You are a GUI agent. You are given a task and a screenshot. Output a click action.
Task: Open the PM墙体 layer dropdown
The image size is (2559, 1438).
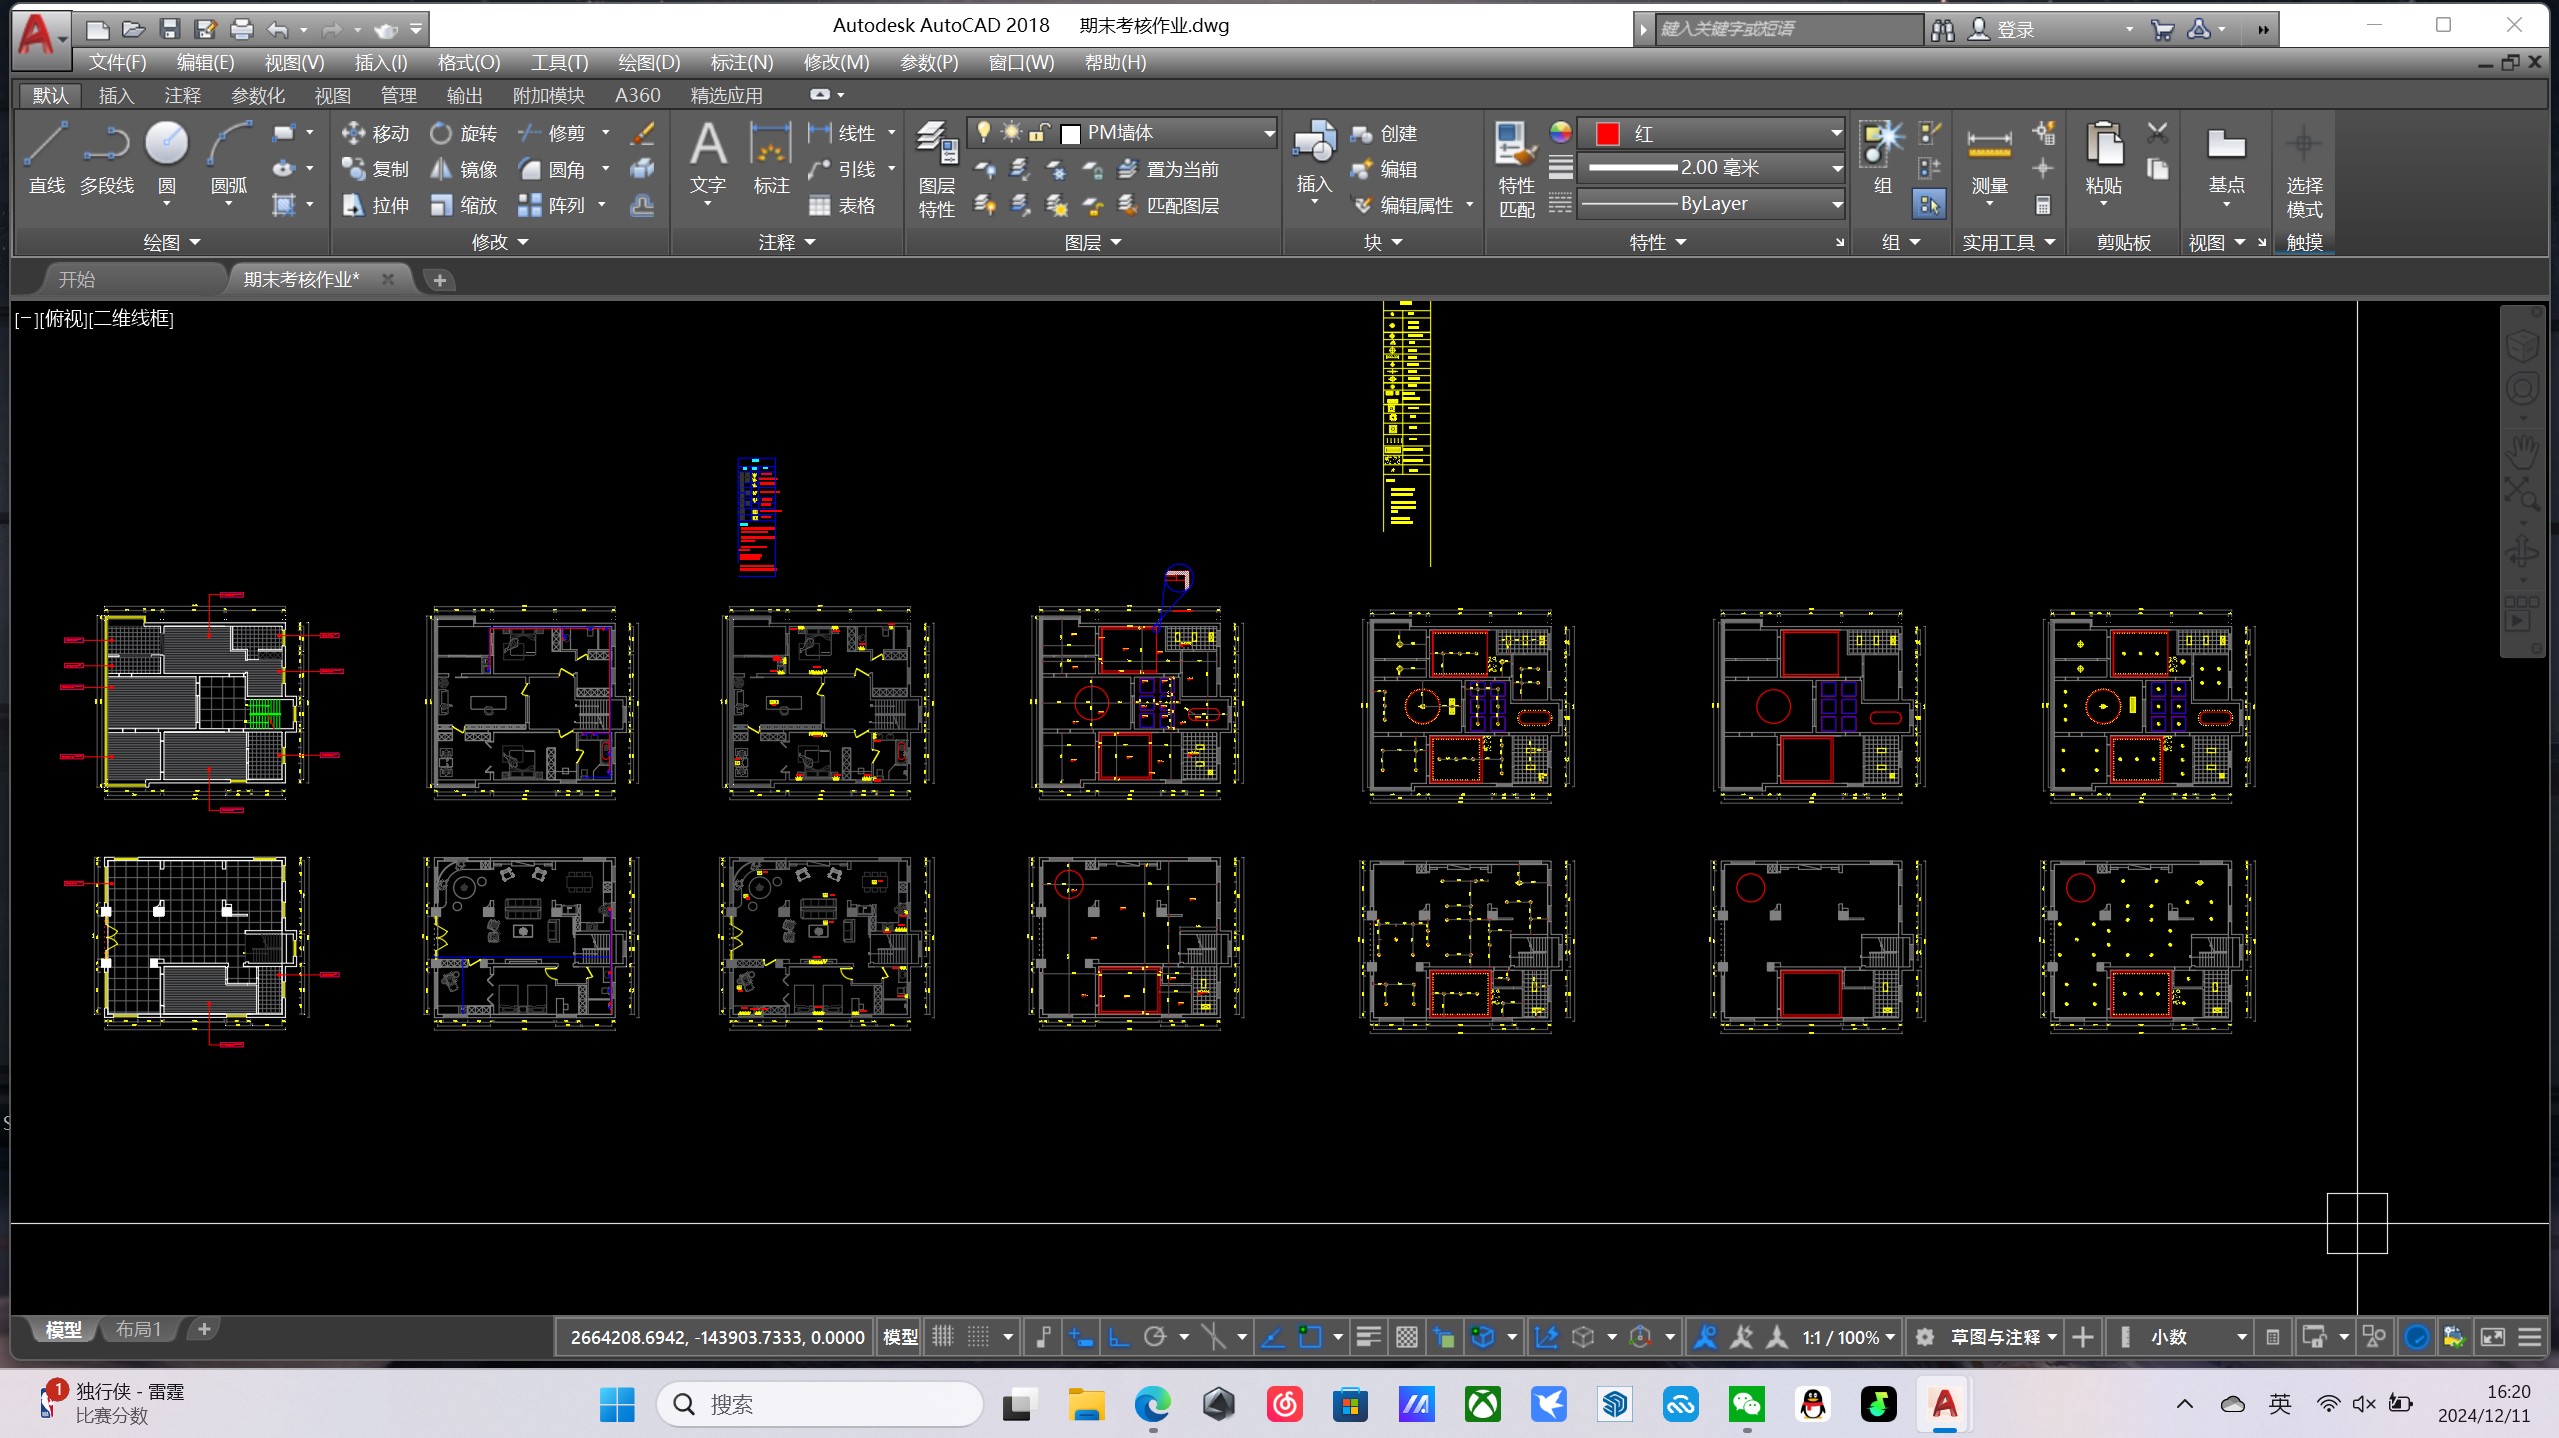[1268, 133]
